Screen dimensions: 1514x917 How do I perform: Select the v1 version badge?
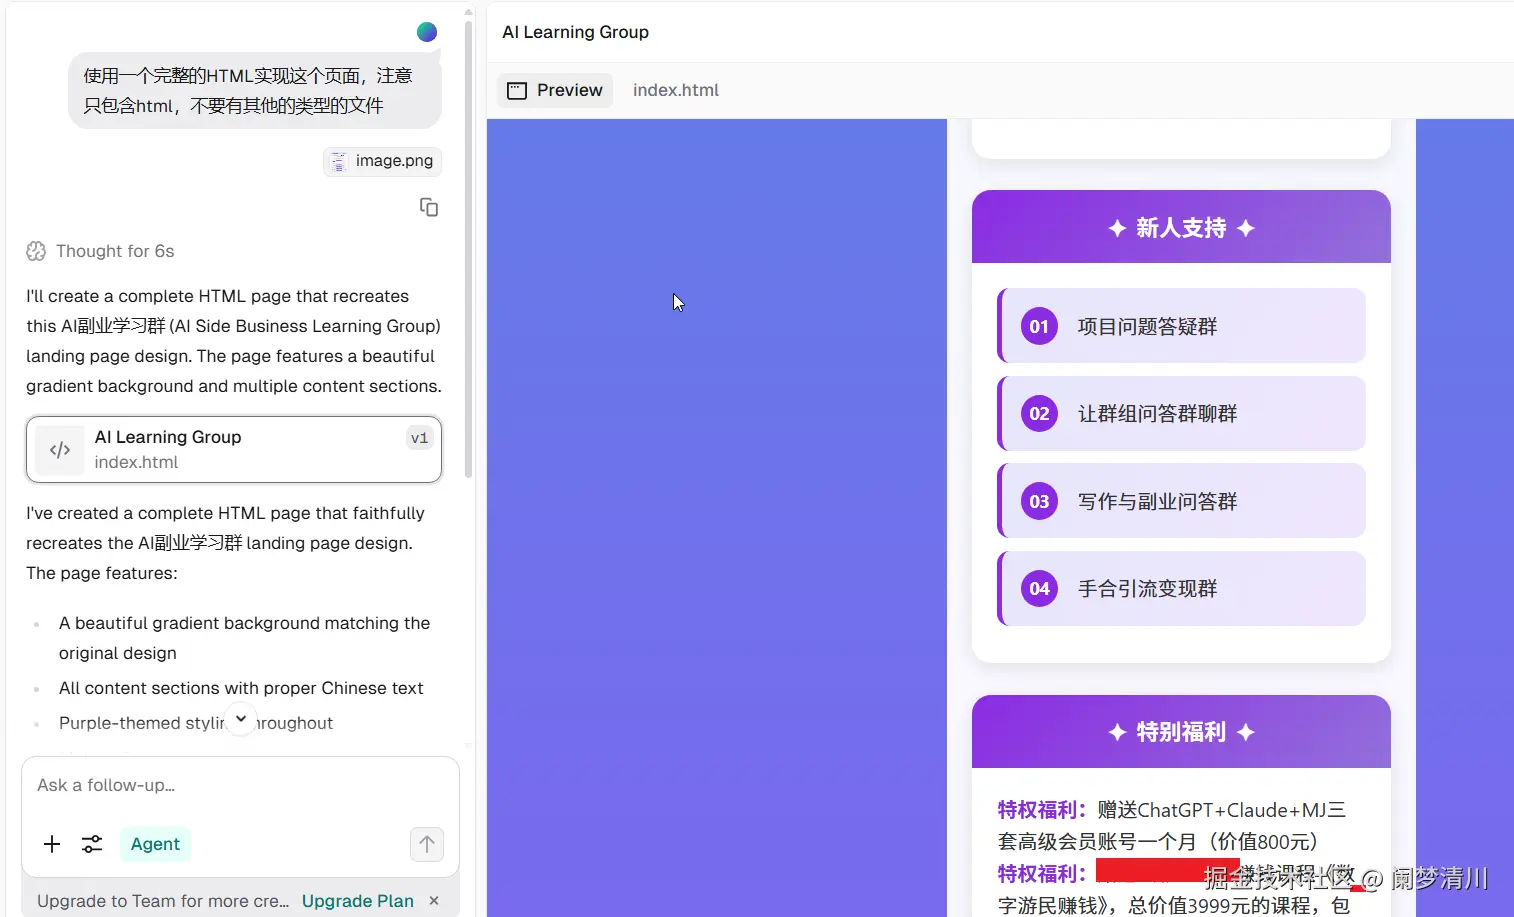pyautogui.click(x=419, y=438)
